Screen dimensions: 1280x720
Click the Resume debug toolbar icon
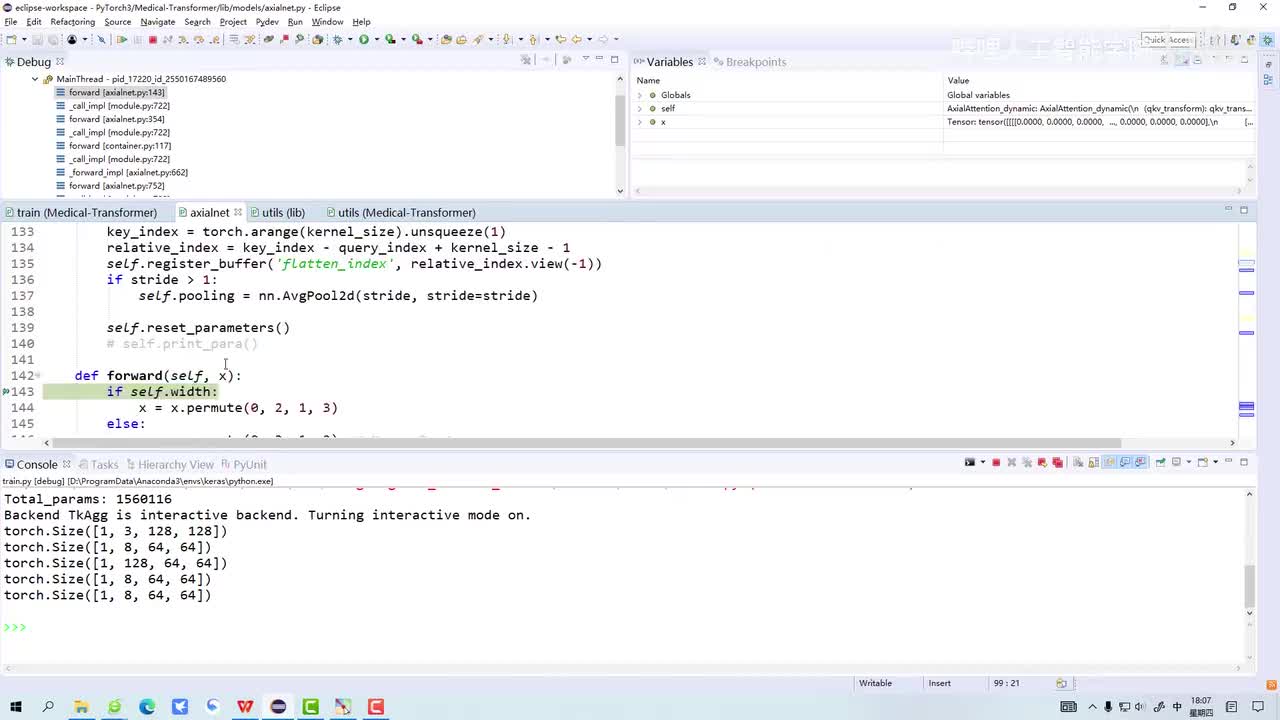(x=122, y=39)
